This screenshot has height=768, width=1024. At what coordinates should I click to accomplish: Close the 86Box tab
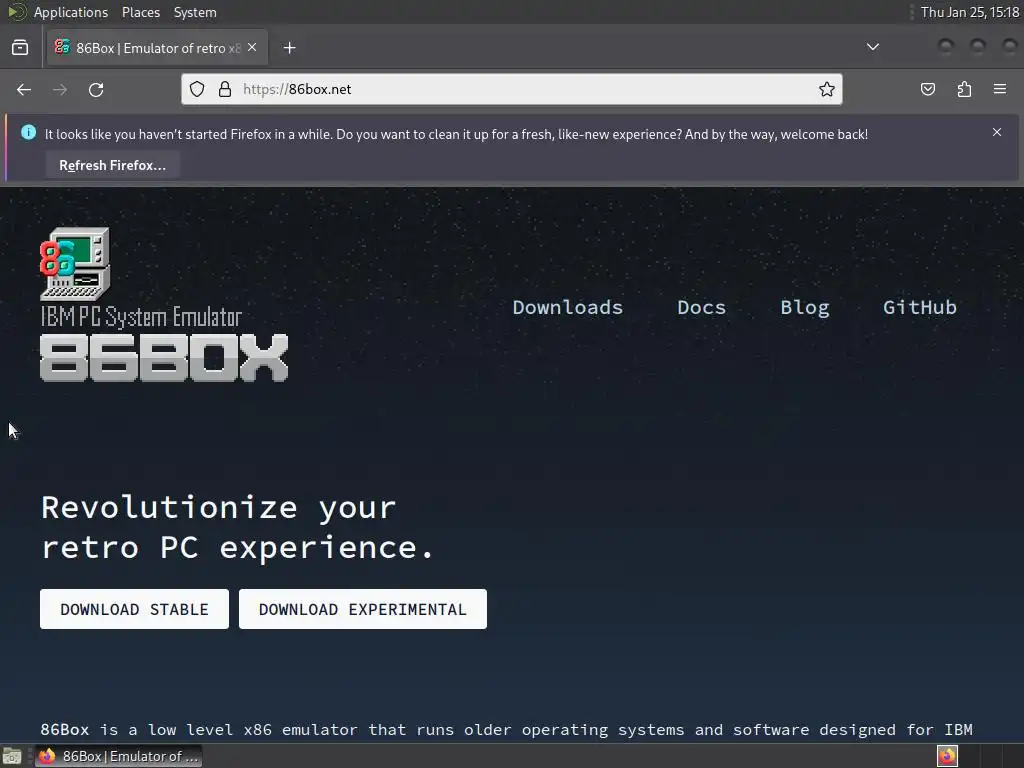(x=252, y=48)
